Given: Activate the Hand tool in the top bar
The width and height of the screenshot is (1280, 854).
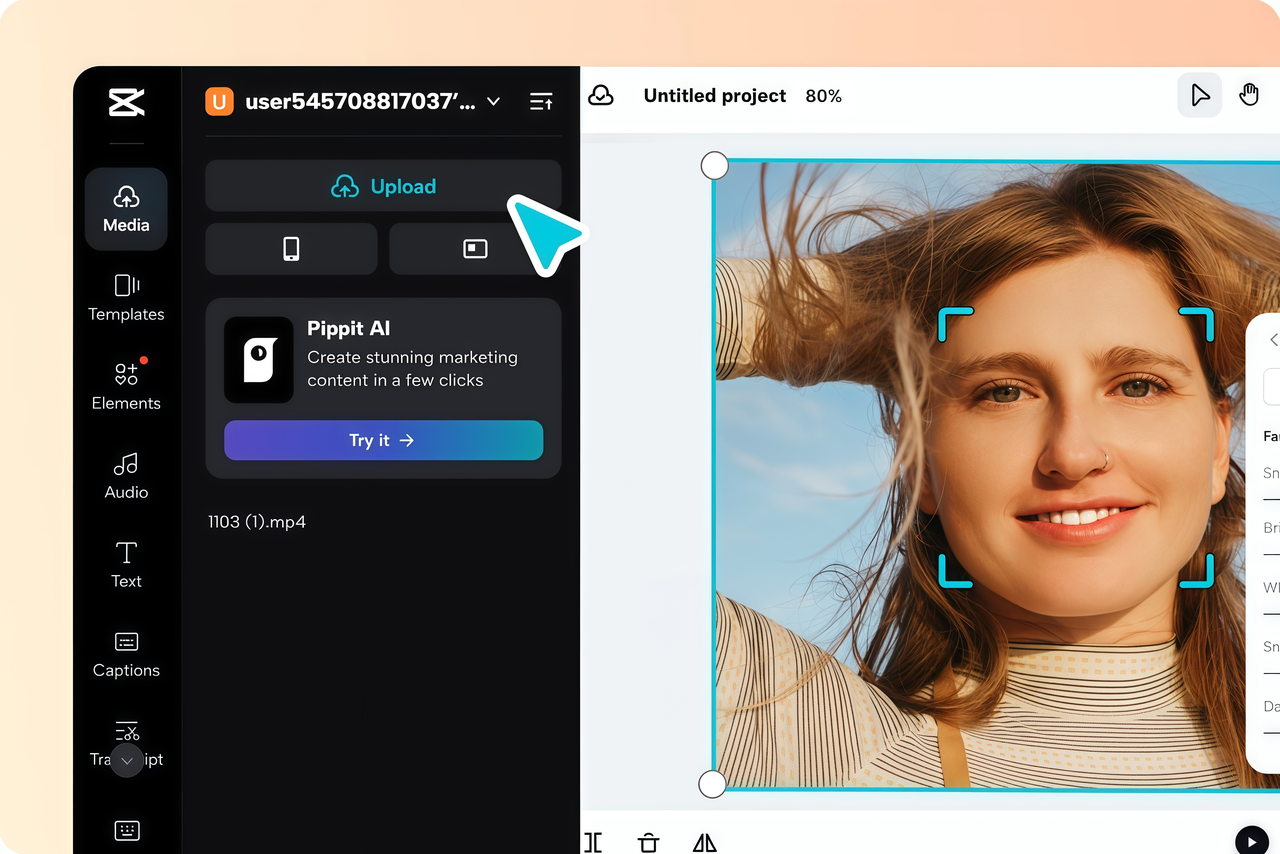Looking at the screenshot, I should point(1249,94).
